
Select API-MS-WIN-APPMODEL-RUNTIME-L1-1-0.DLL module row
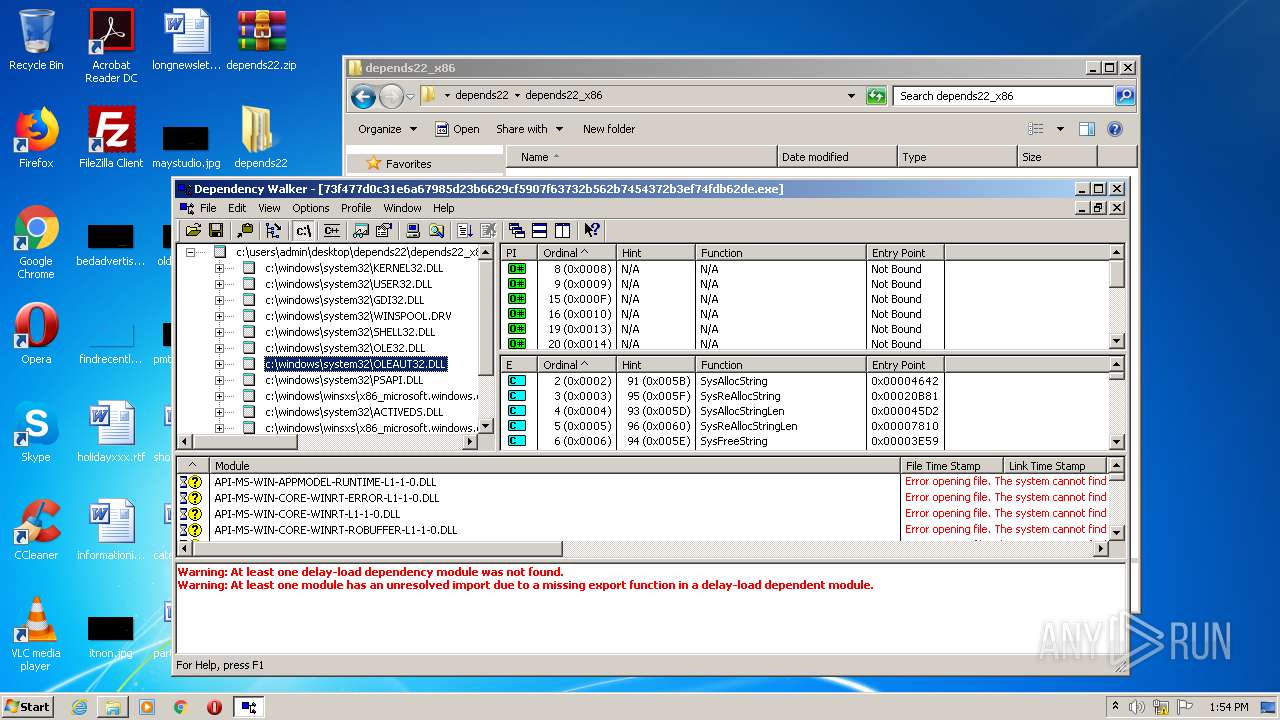pos(642,482)
